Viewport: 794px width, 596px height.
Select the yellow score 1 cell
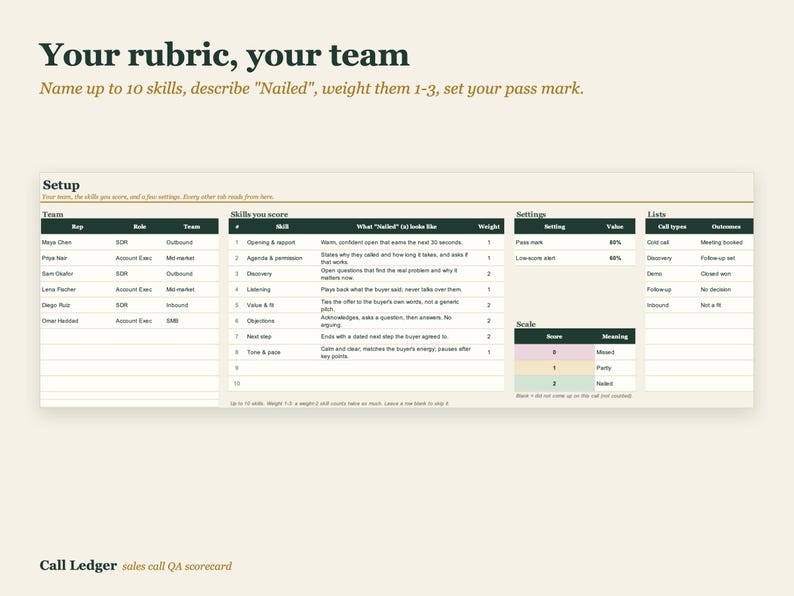[554, 368]
